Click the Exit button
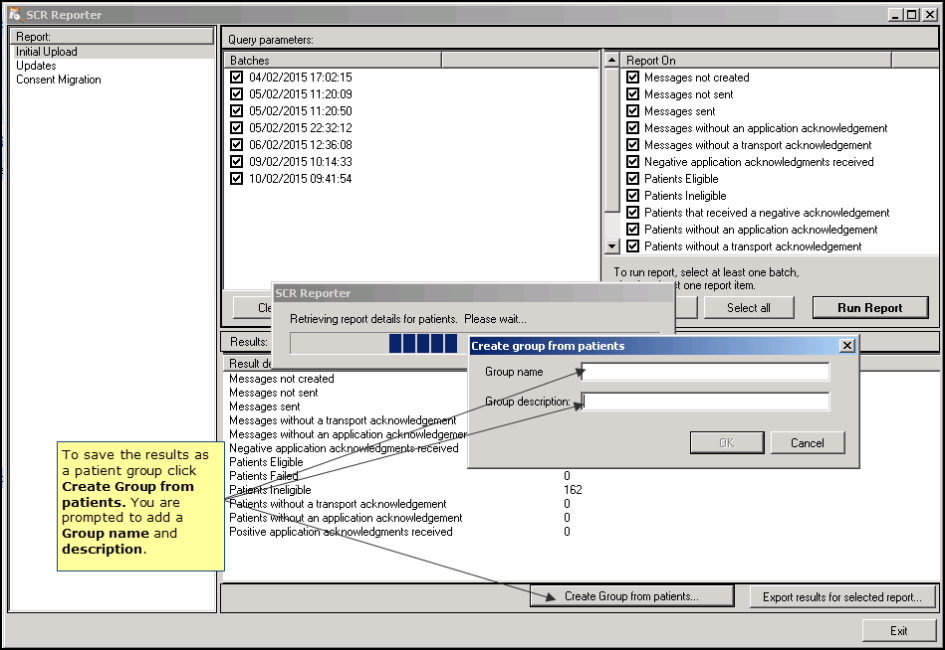Viewport: 945px width, 650px height. pos(898,631)
